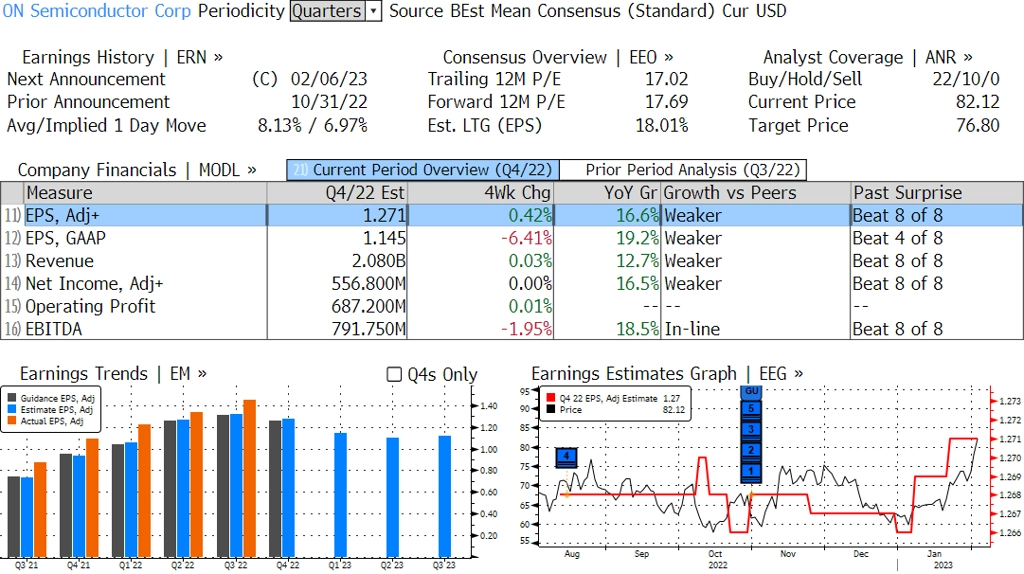Click Avg/Implied move 8.13% / 6.97%
The width and height of the screenshot is (1024, 574).
(312, 125)
